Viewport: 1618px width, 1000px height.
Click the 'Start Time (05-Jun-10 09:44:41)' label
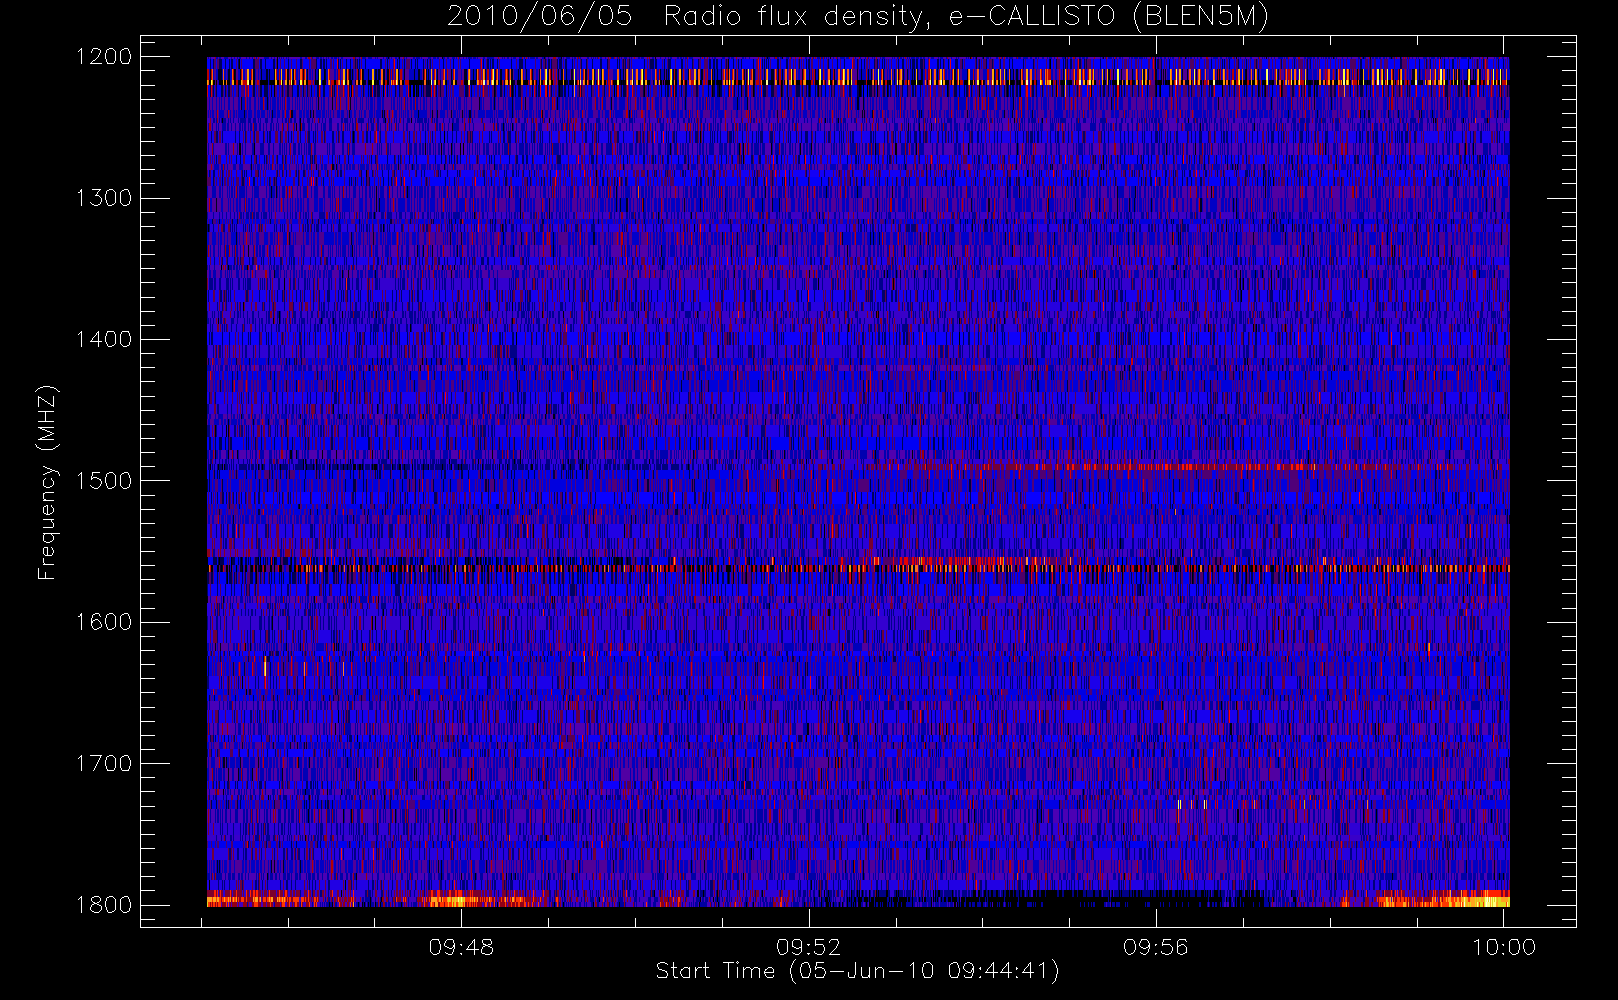point(857,971)
